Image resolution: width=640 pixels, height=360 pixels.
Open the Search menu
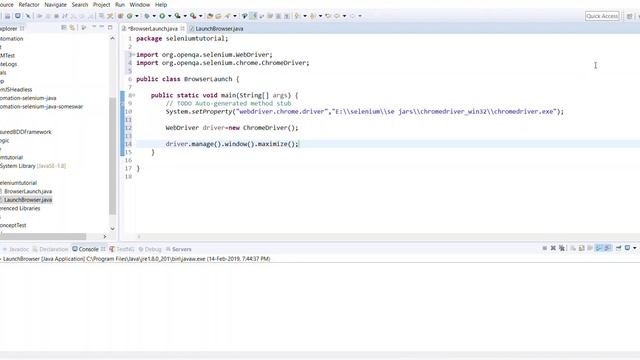click(80, 4)
